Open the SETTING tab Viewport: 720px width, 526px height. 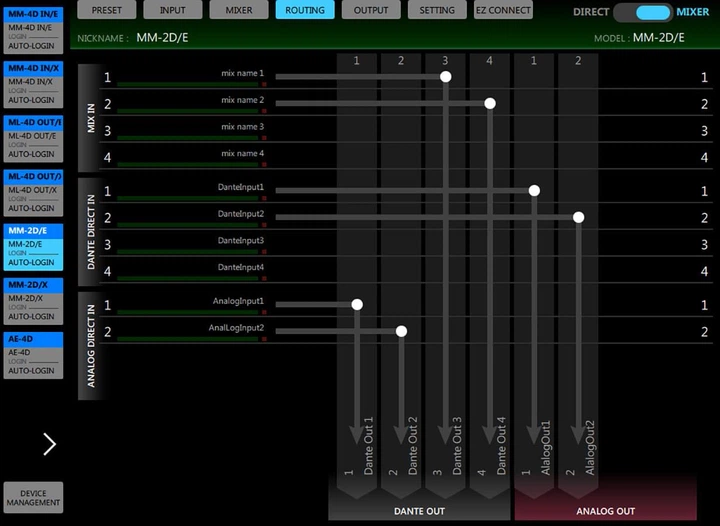(x=437, y=10)
